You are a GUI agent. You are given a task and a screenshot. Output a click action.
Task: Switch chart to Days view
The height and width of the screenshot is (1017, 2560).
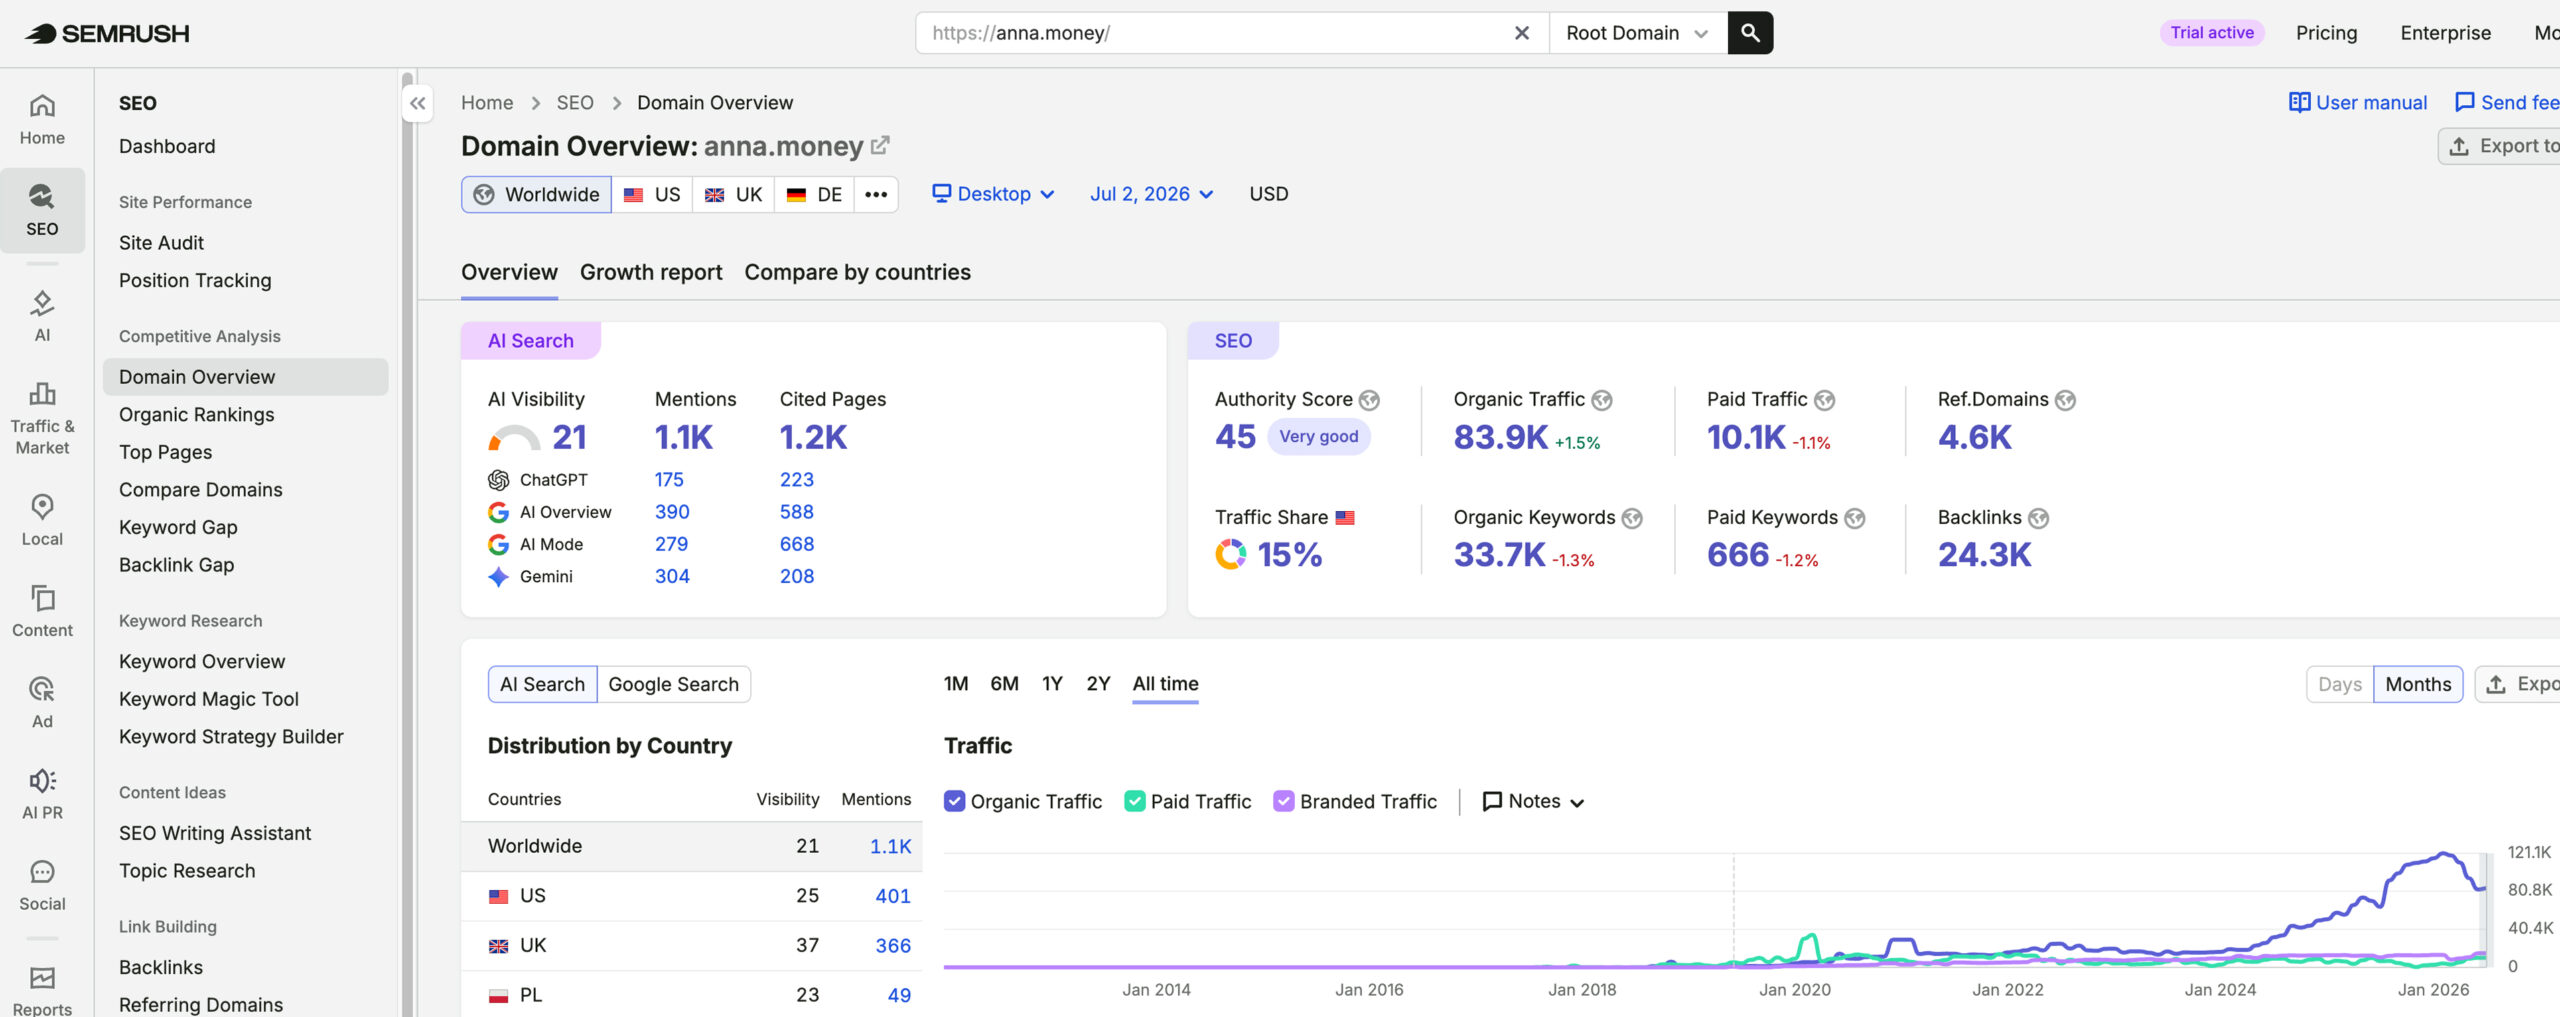coord(2340,684)
